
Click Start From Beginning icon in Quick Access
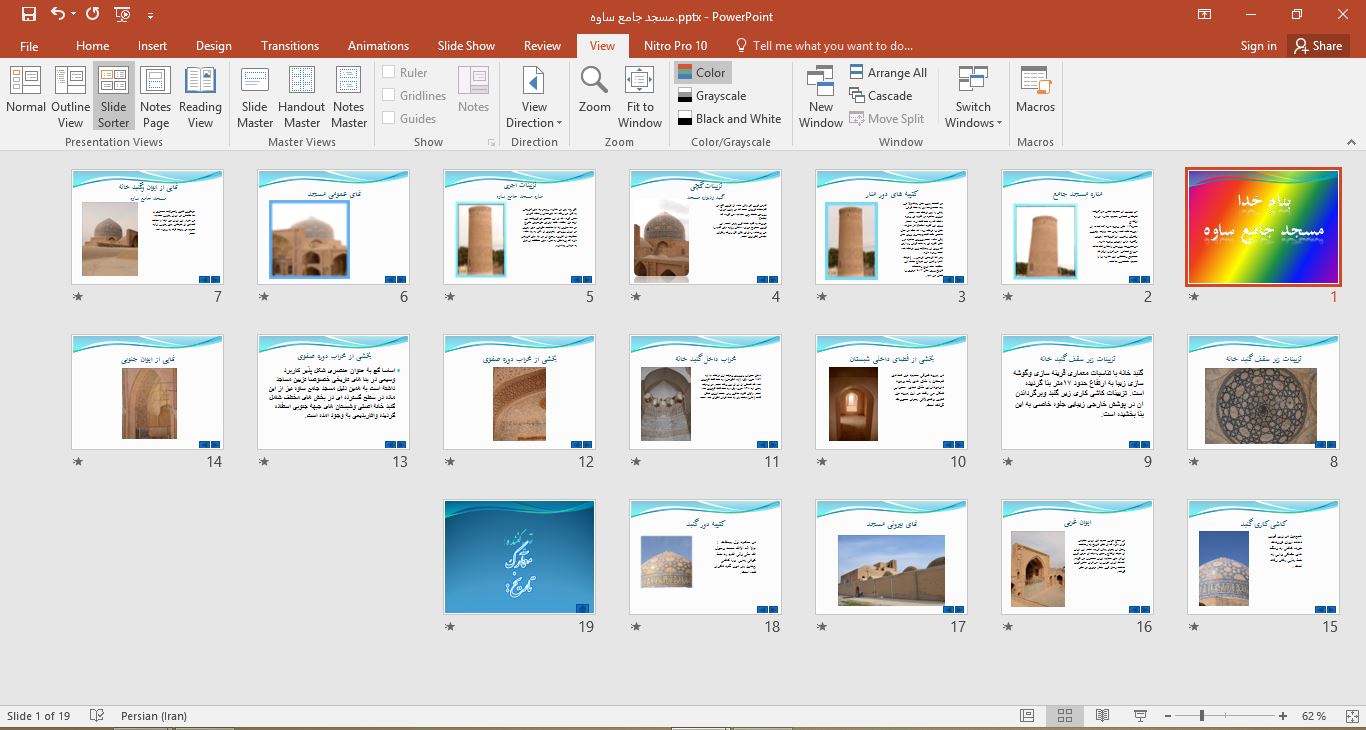[122, 15]
